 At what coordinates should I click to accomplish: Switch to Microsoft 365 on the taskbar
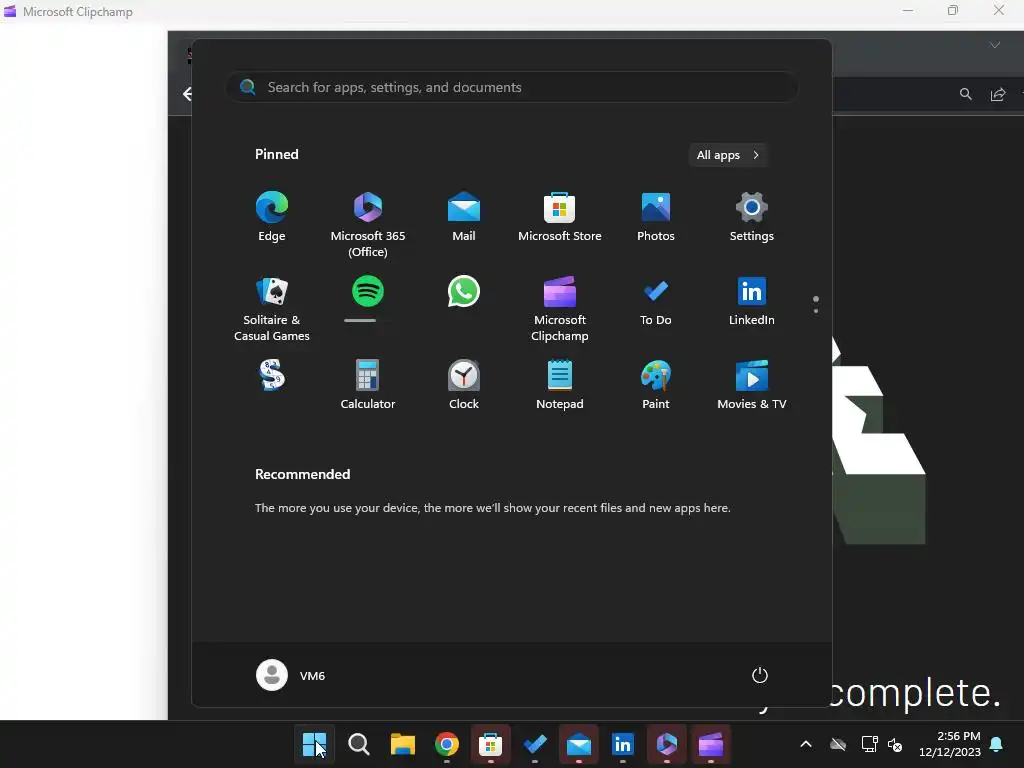click(x=667, y=744)
